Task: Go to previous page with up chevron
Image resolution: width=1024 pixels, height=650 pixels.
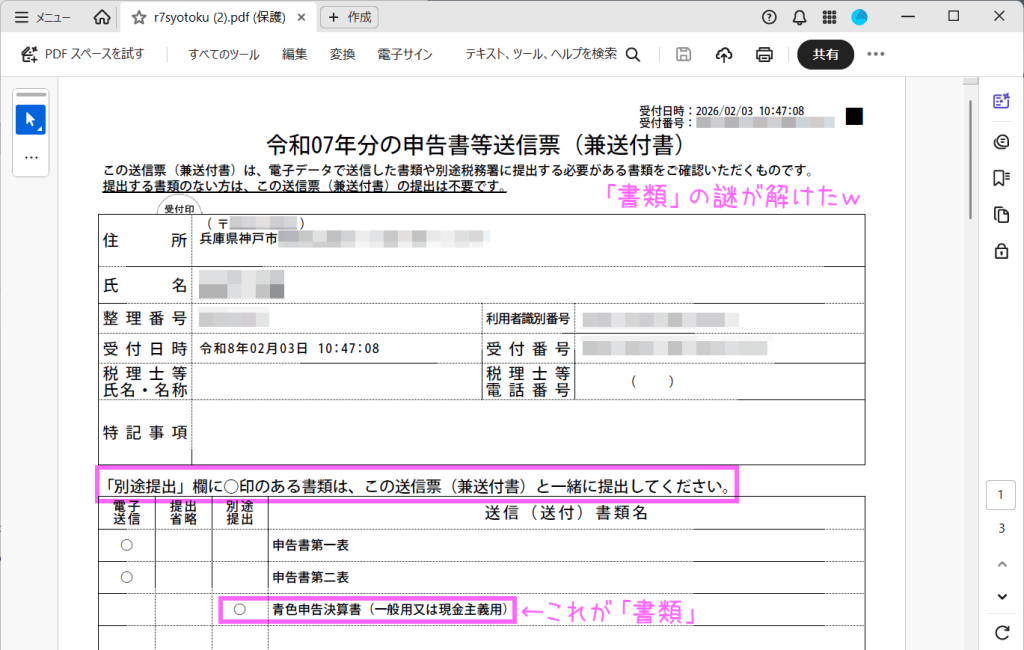Action: (1001, 564)
